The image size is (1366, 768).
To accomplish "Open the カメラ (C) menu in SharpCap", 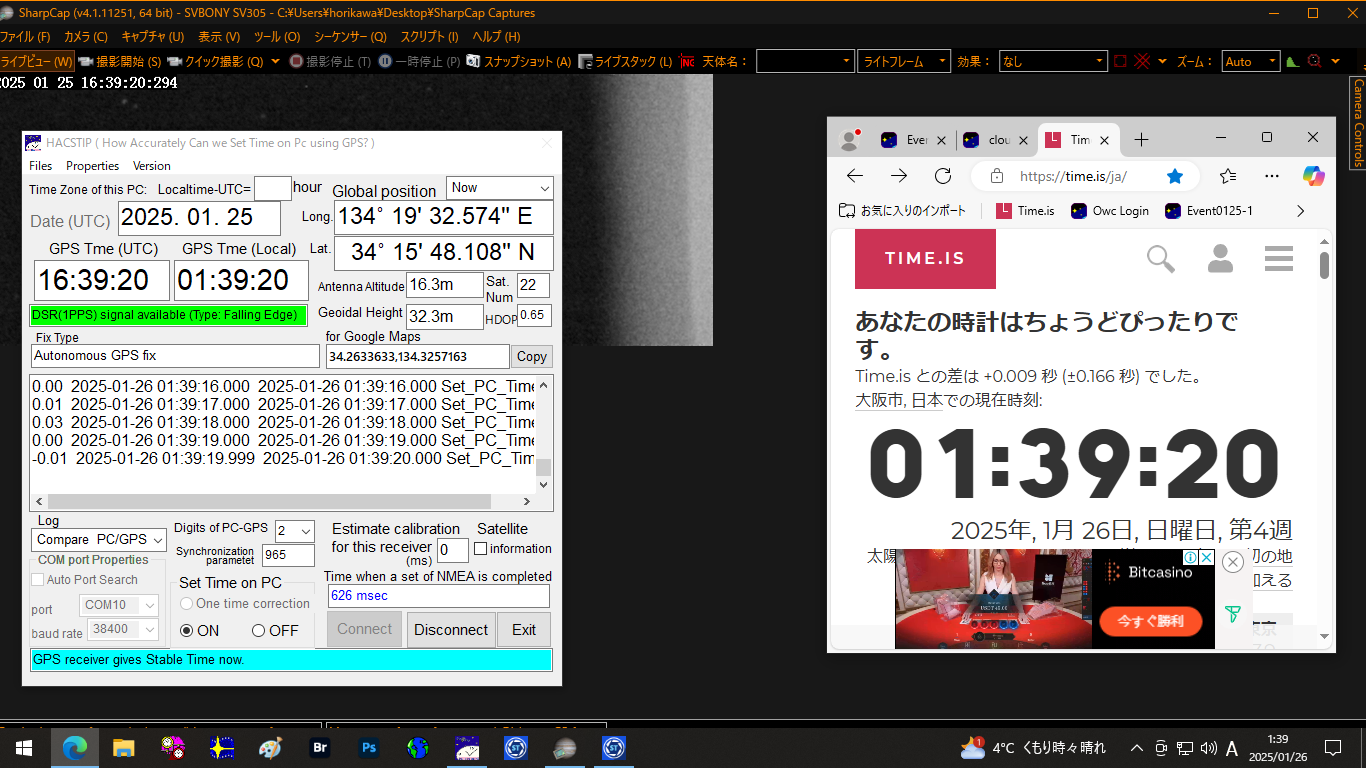I will click(85, 37).
